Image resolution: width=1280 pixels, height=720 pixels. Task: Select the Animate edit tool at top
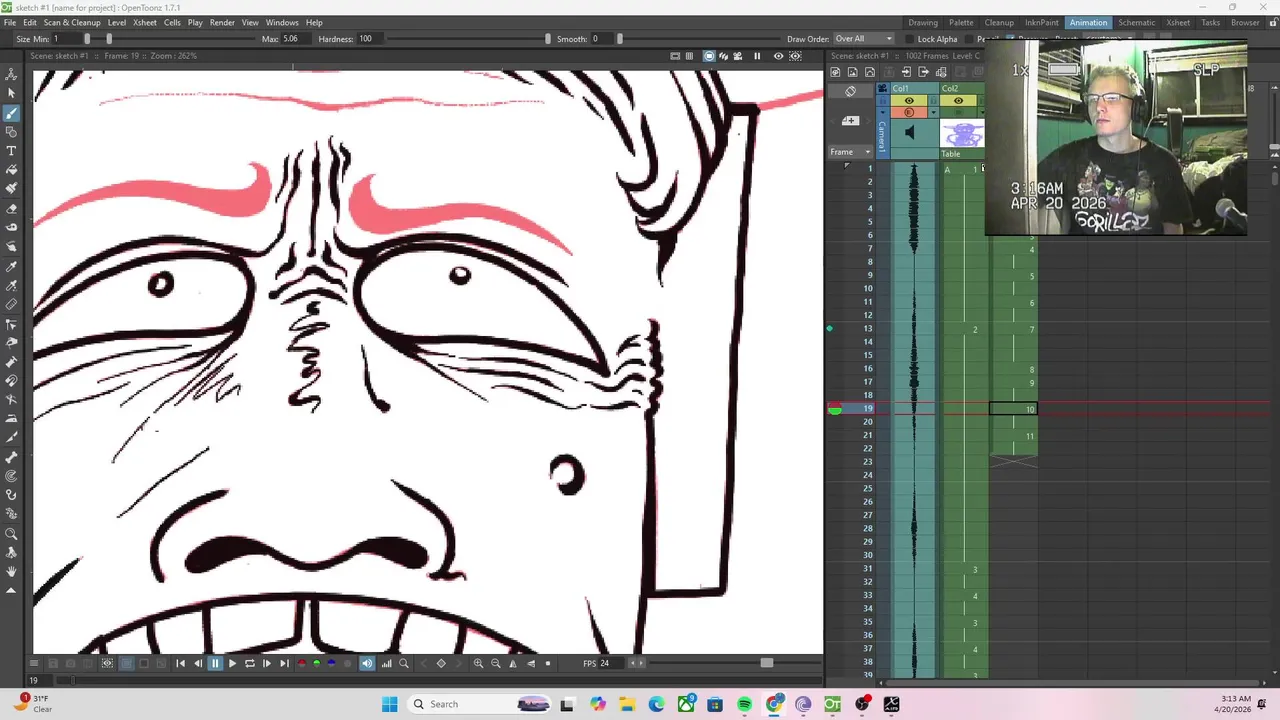point(11,74)
